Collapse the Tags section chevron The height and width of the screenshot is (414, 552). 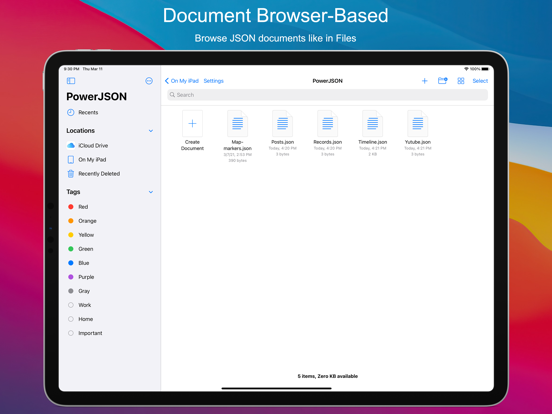point(151,192)
